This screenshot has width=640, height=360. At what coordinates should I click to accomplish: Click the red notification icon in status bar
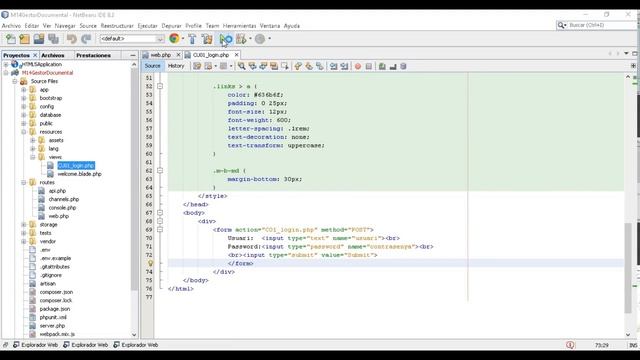(x=570, y=345)
